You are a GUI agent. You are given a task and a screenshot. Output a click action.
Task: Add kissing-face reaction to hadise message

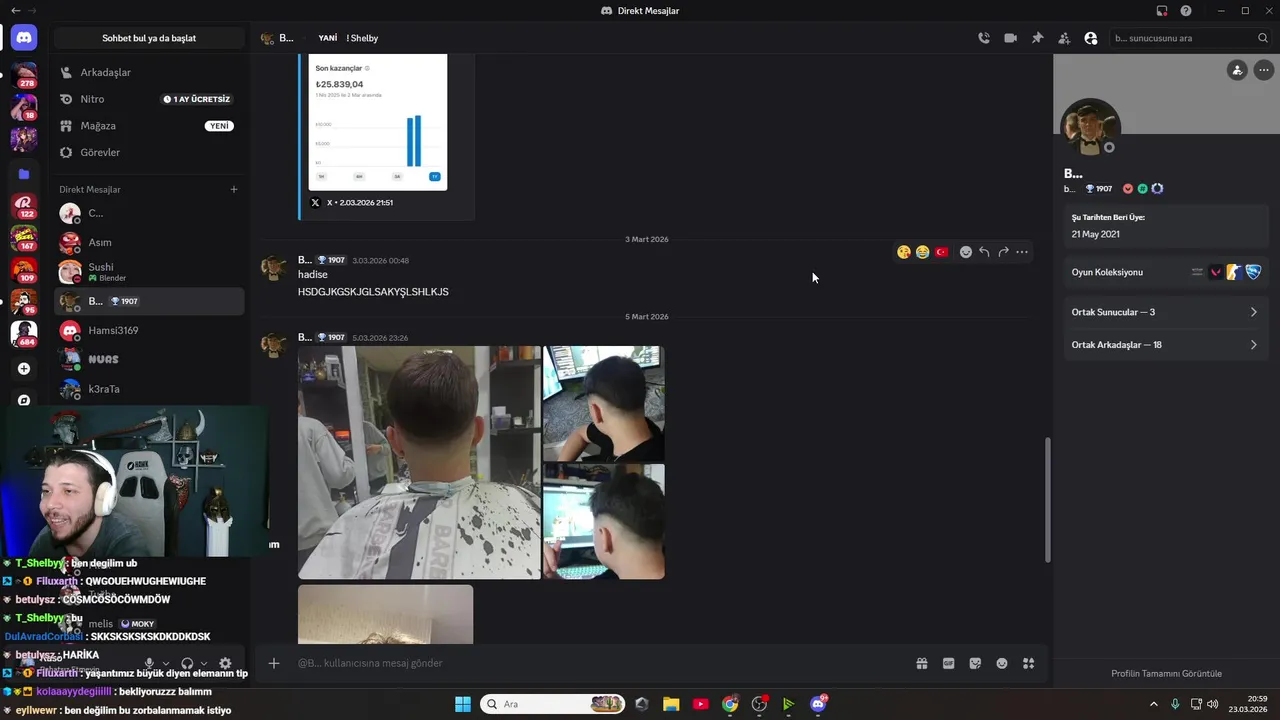tap(904, 252)
